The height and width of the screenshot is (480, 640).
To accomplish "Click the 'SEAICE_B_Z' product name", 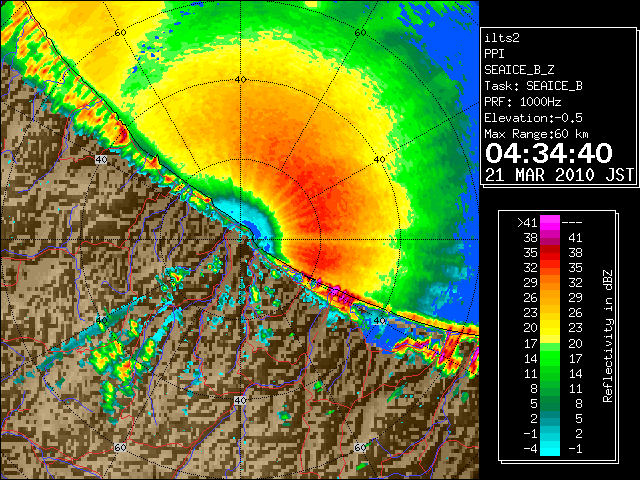I will click(519, 70).
